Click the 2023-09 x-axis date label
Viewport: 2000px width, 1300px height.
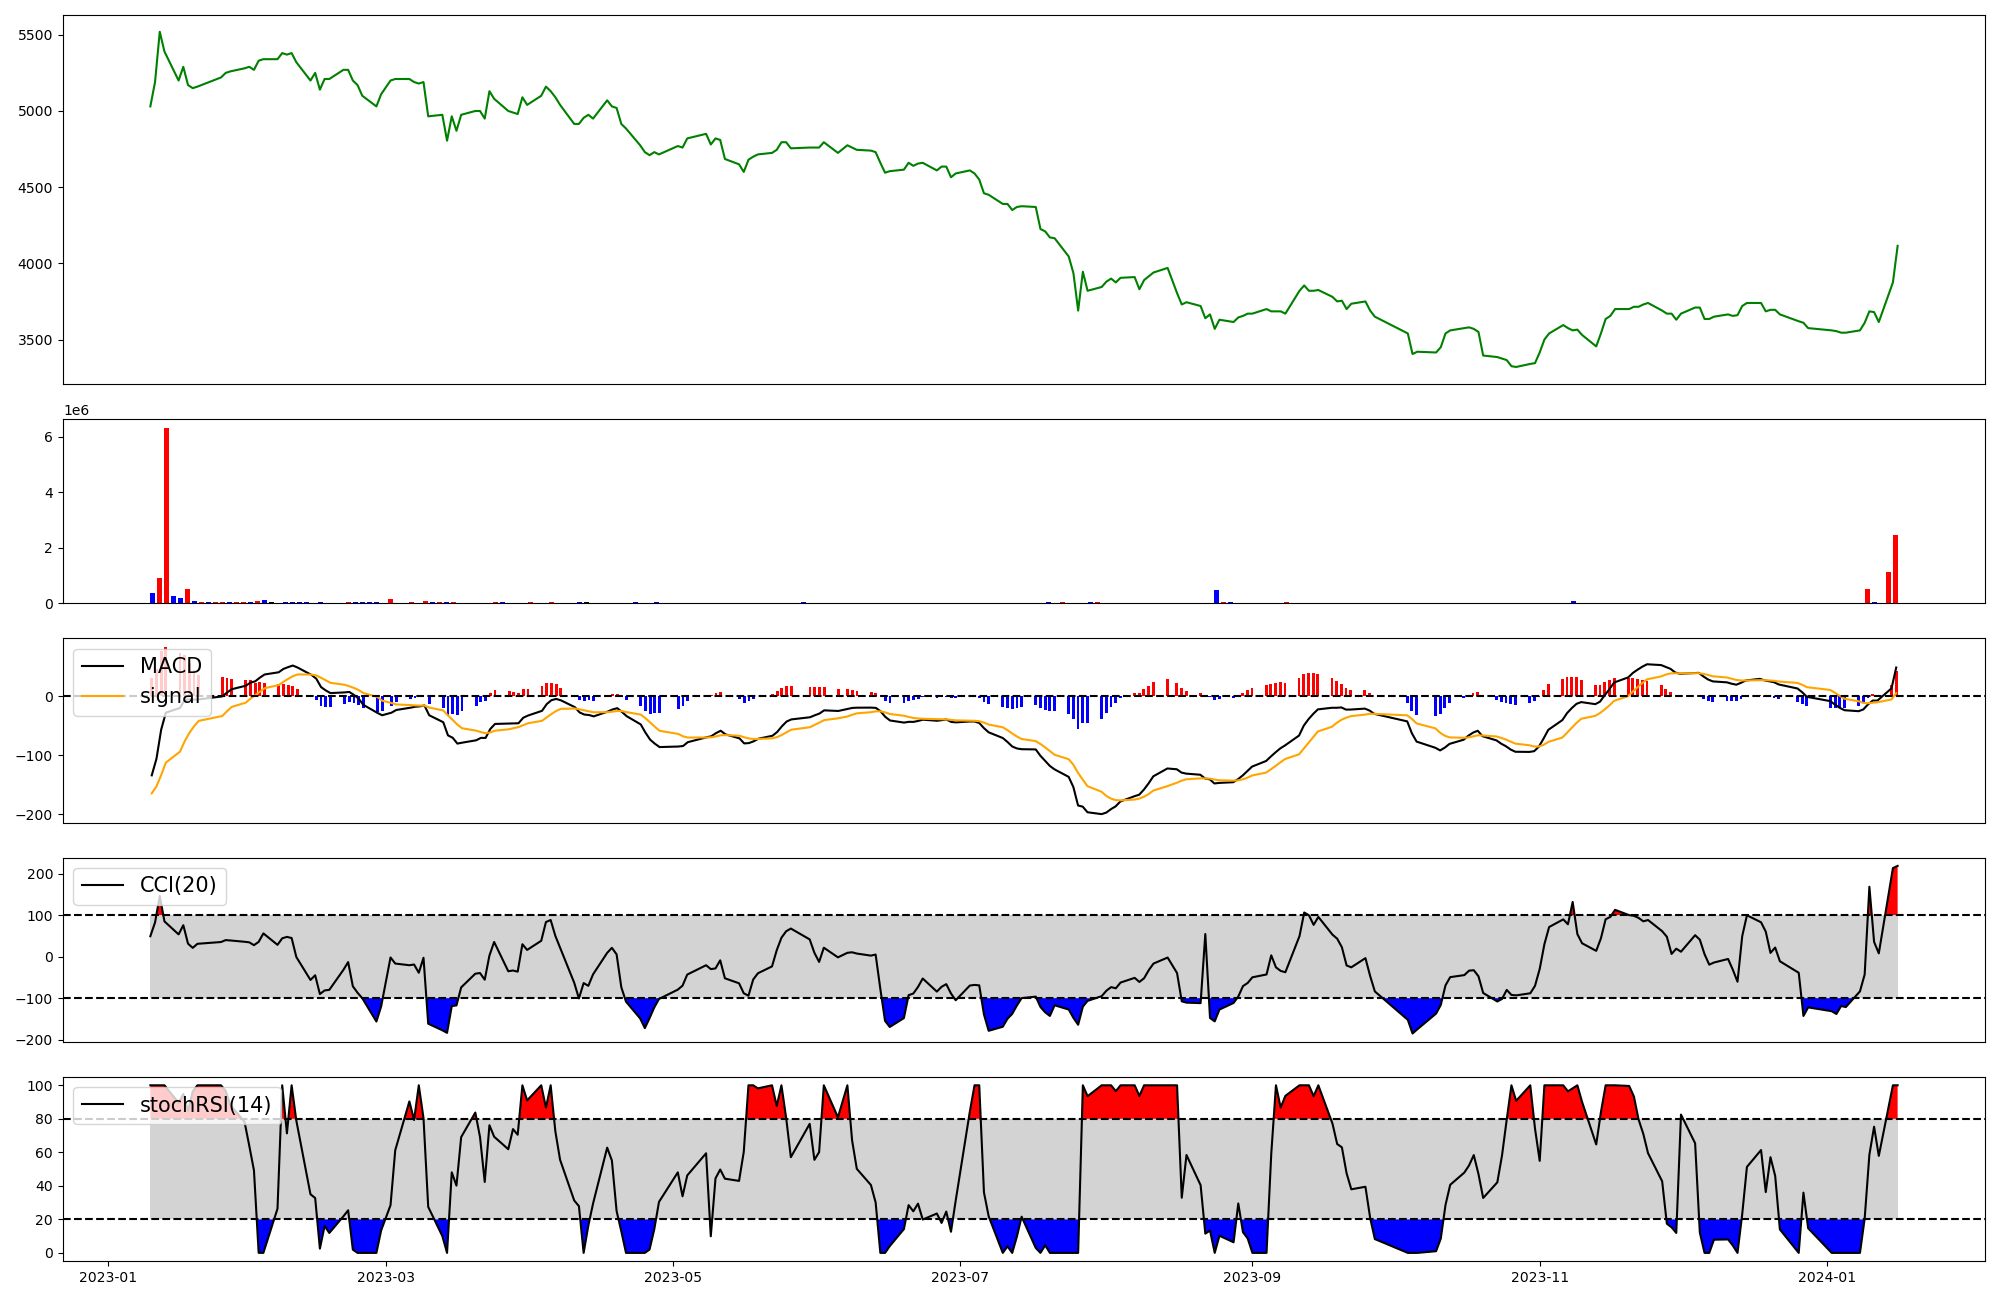coord(1251,1277)
